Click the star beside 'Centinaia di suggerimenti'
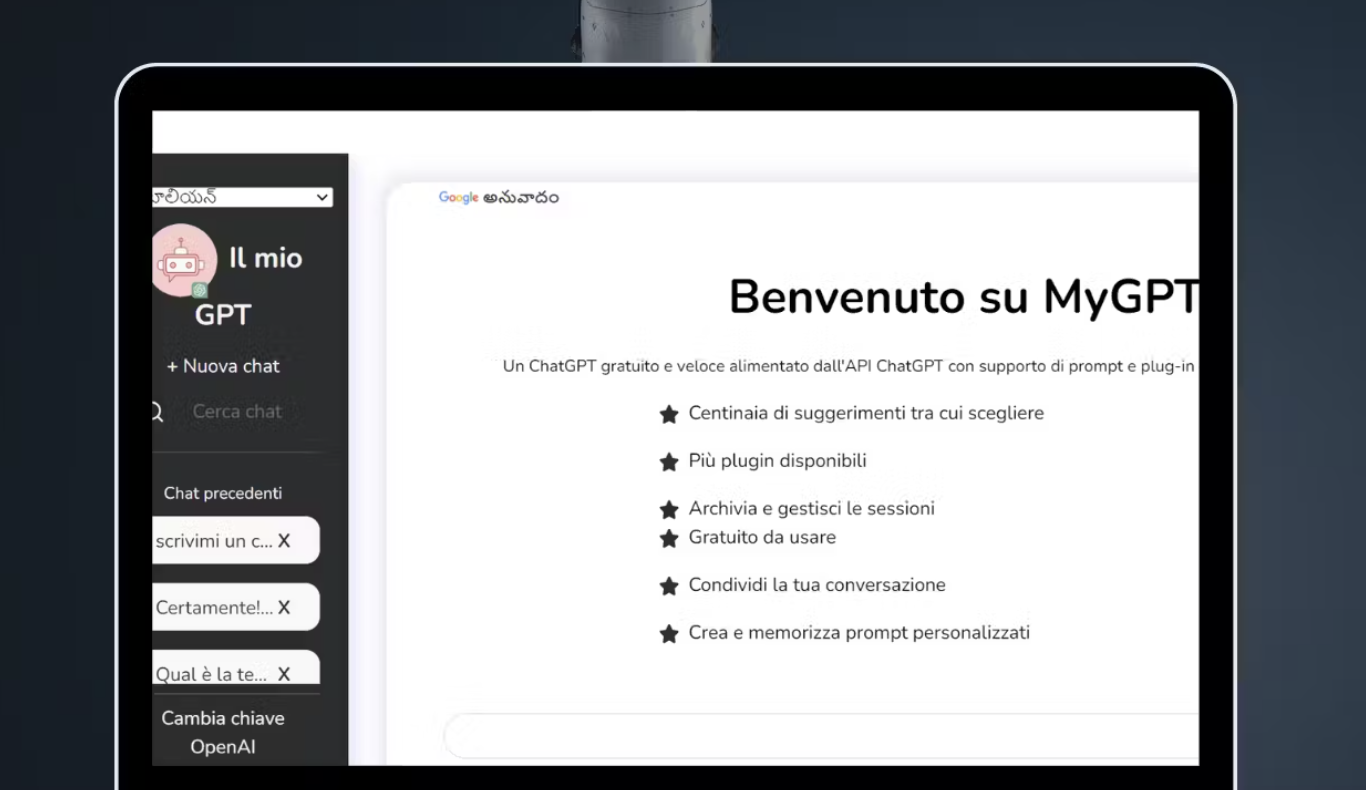The image size is (1366, 790). pyautogui.click(x=669, y=415)
